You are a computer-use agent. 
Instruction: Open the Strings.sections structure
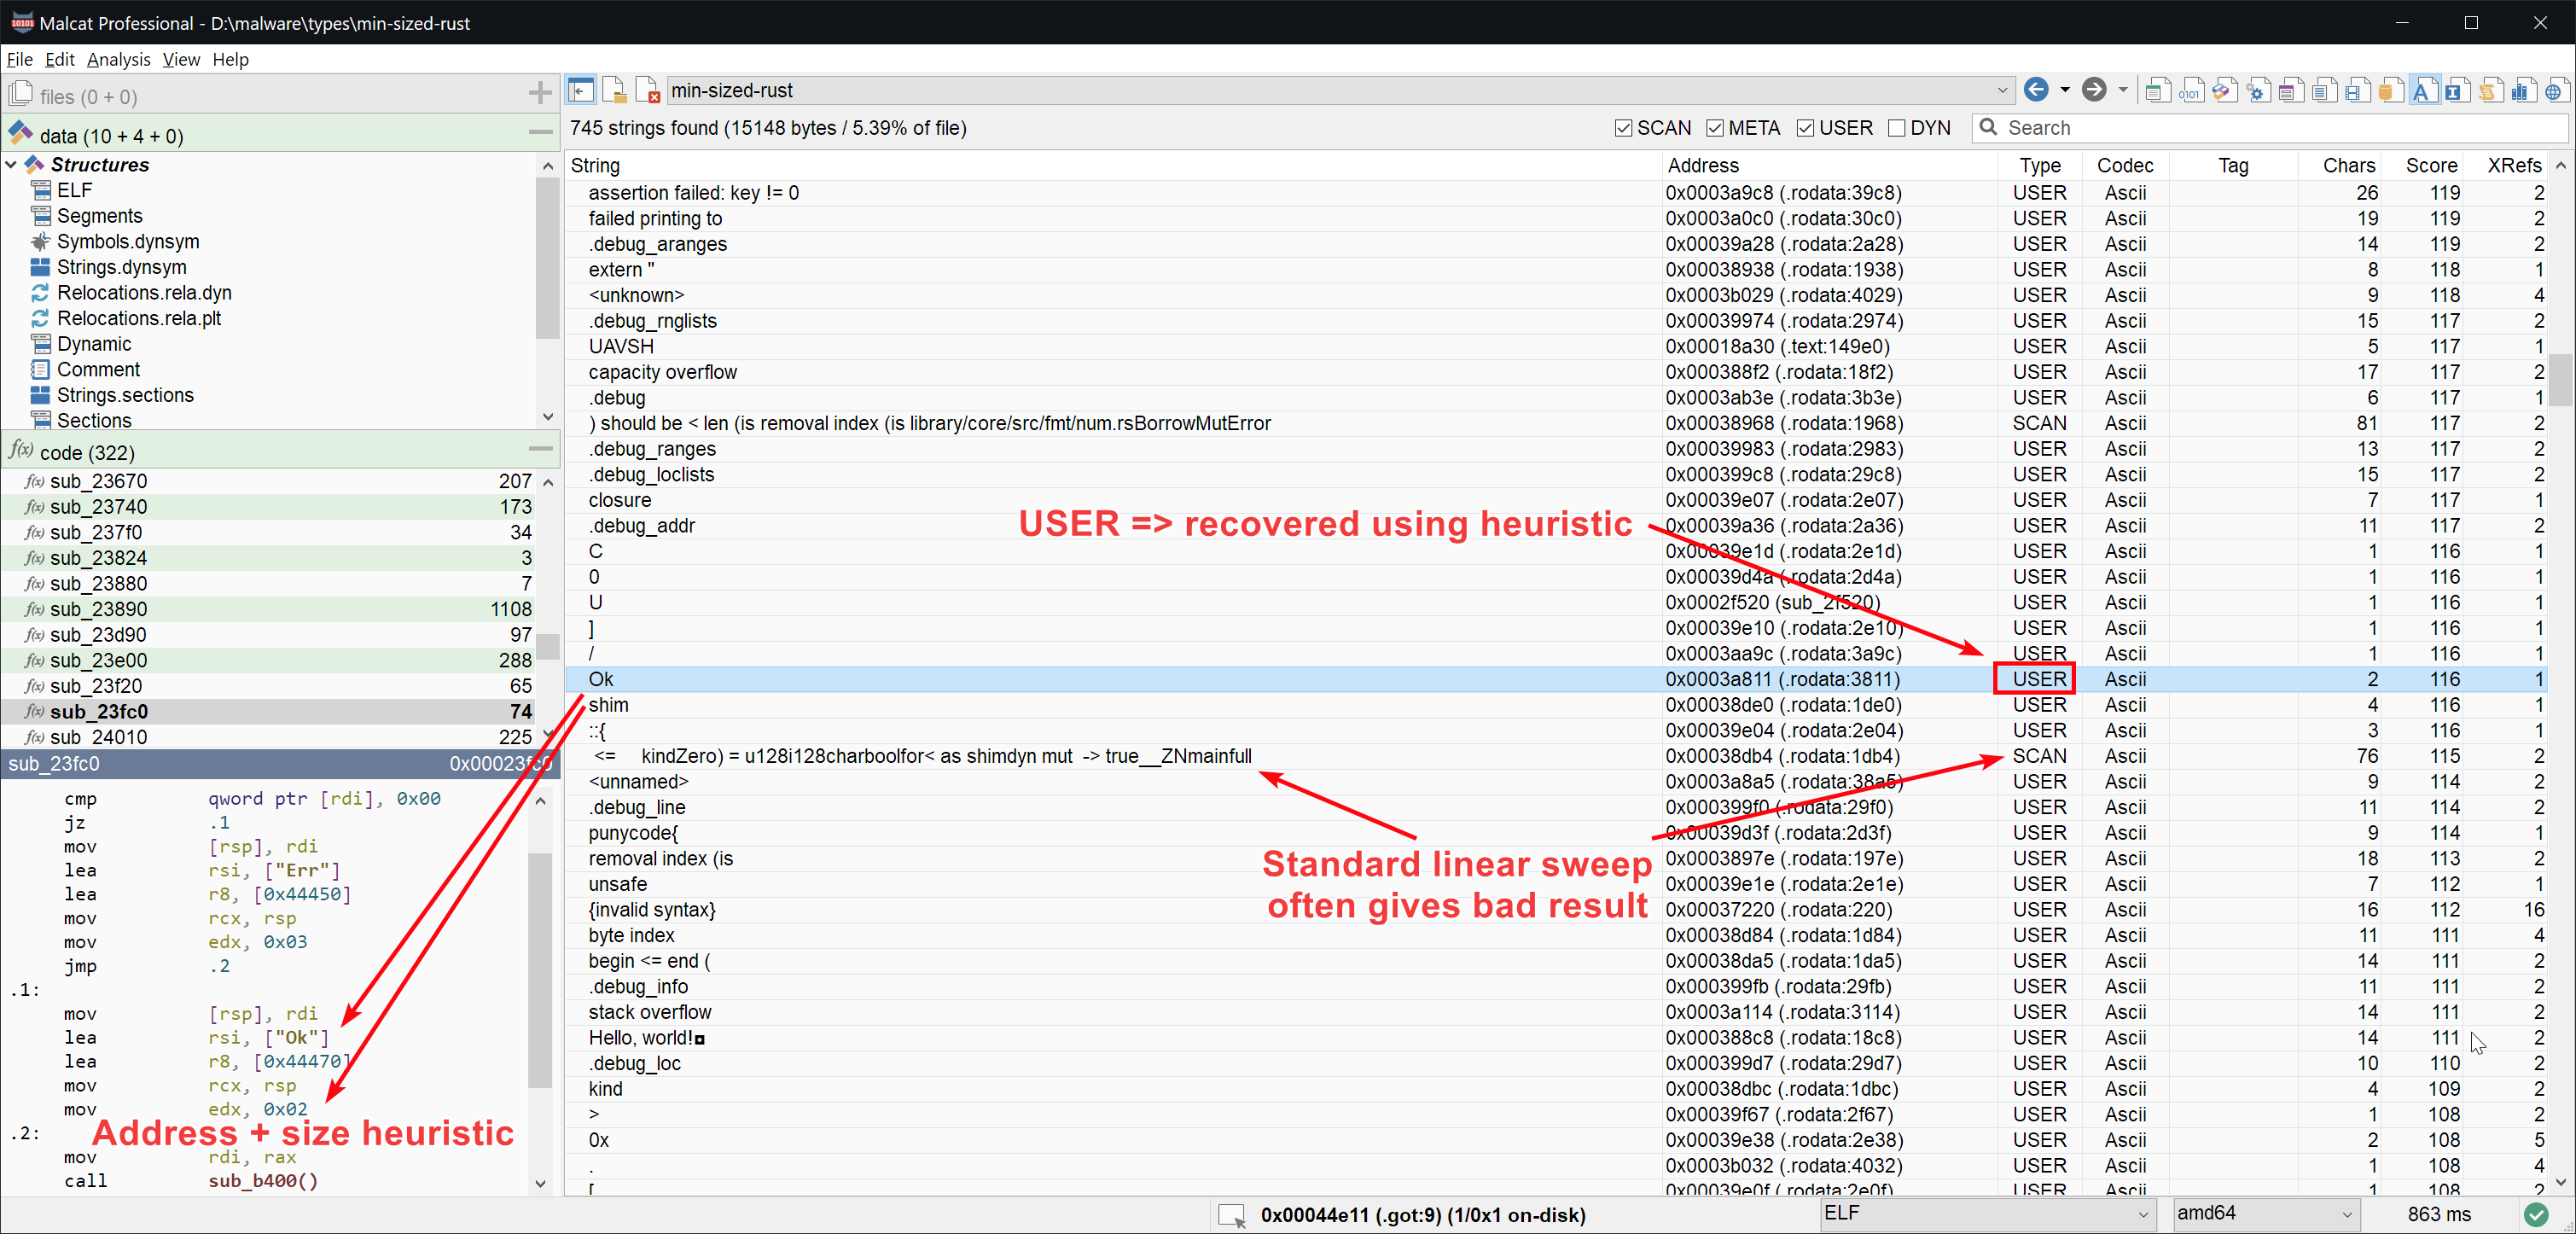click(x=124, y=394)
